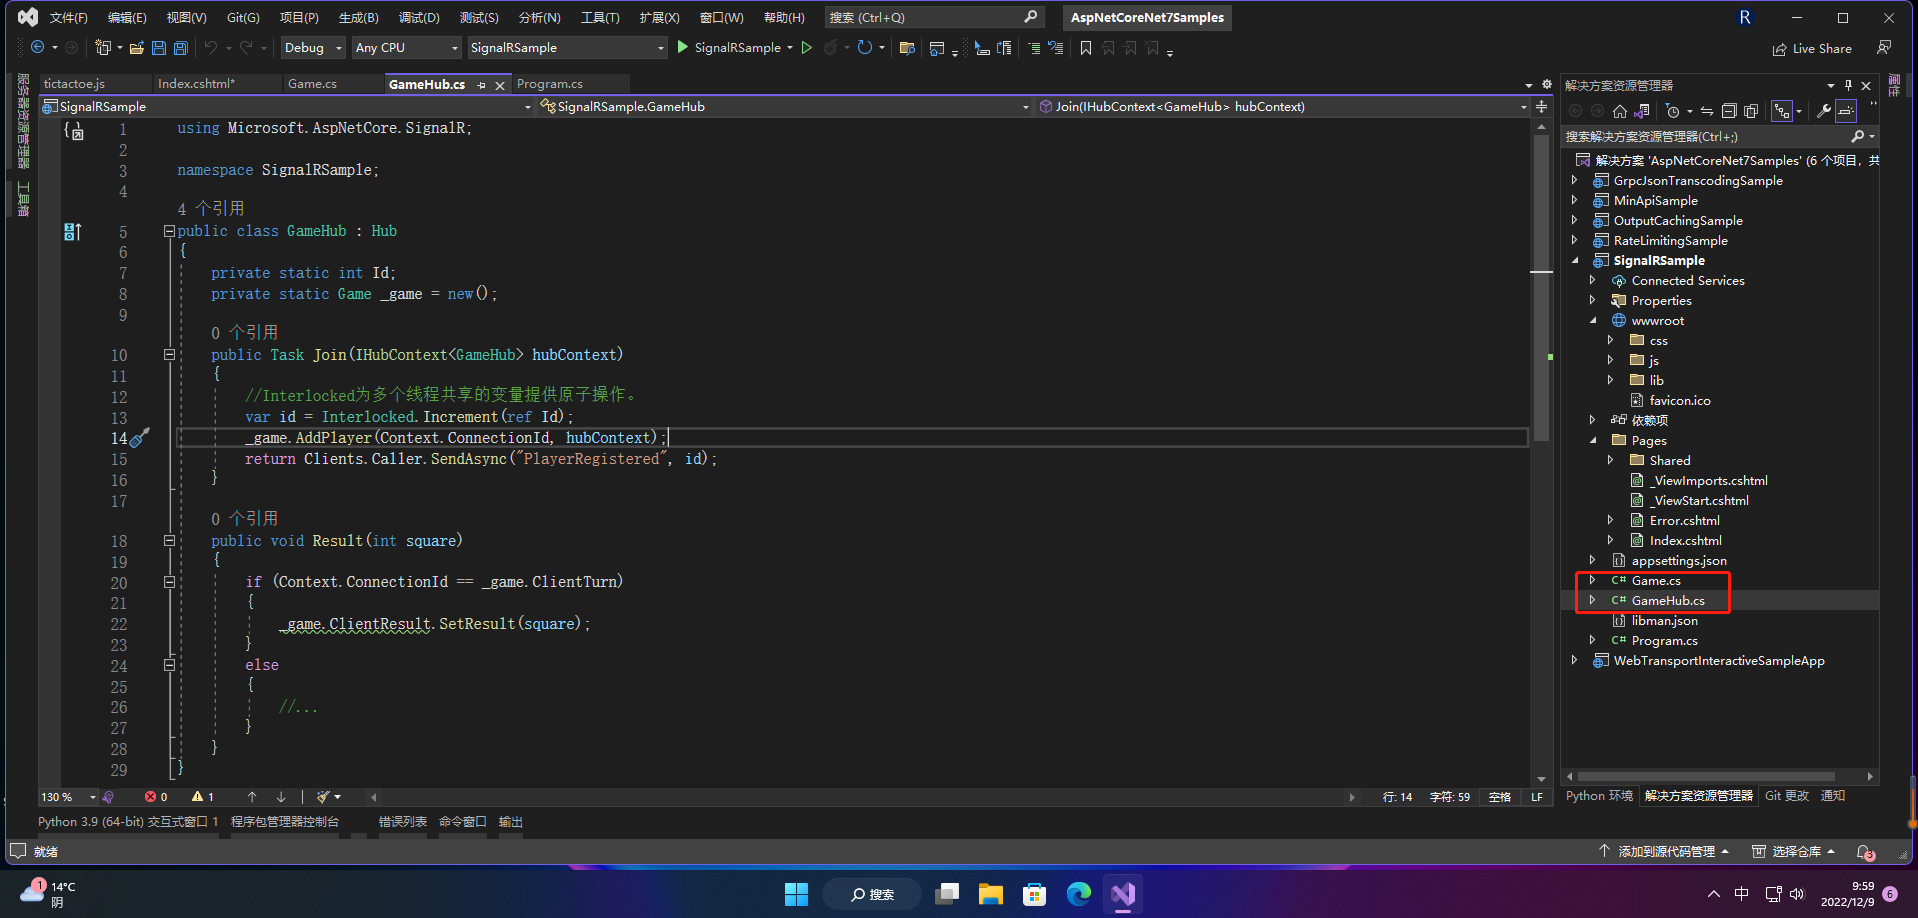The image size is (1918, 918).
Task: Click the restart/refresh browser link icon
Action: click(865, 48)
